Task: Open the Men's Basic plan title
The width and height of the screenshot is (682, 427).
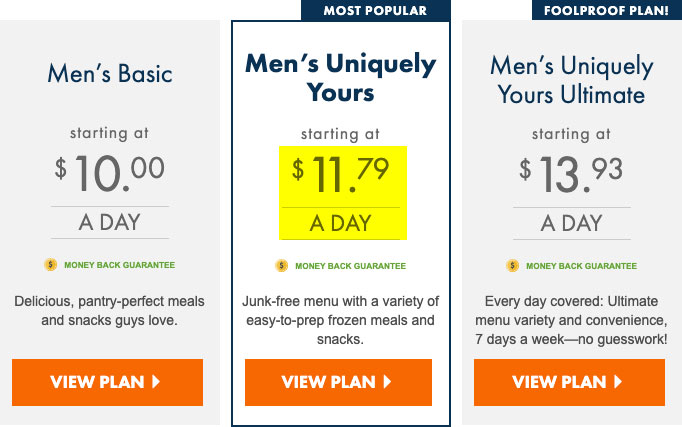Action: click(110, 73)
